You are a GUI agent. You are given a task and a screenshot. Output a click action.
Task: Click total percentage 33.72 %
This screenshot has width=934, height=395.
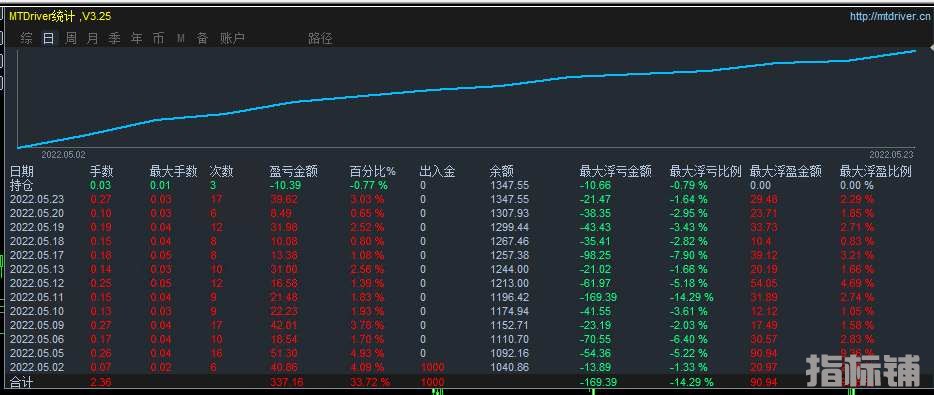[370, 382]
